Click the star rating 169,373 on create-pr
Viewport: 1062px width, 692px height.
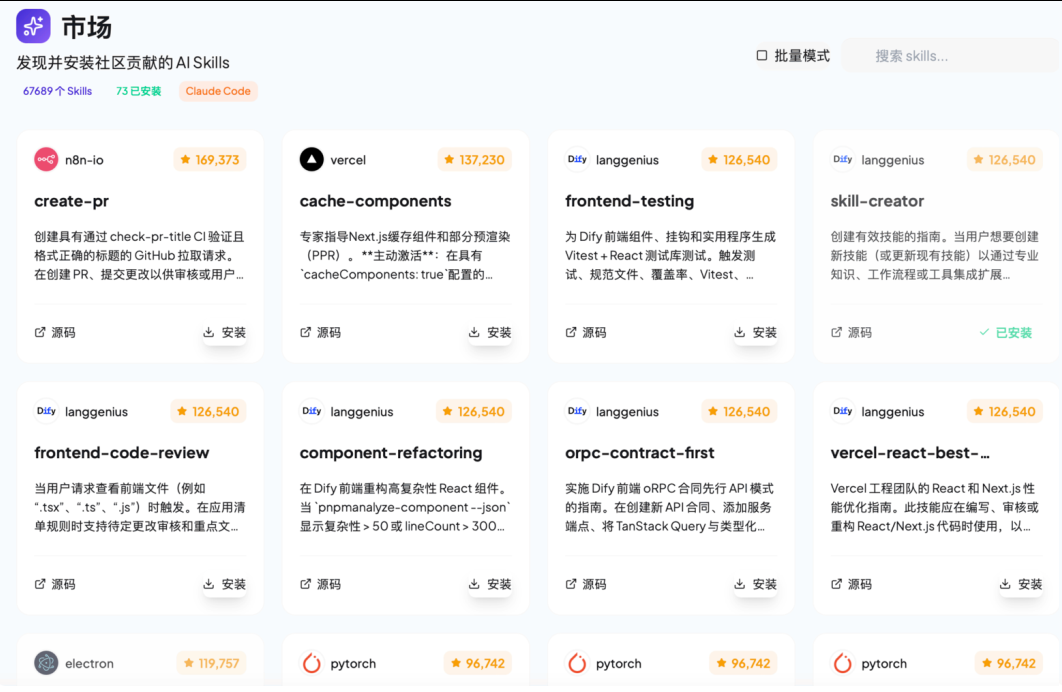[x=210, y=160]
